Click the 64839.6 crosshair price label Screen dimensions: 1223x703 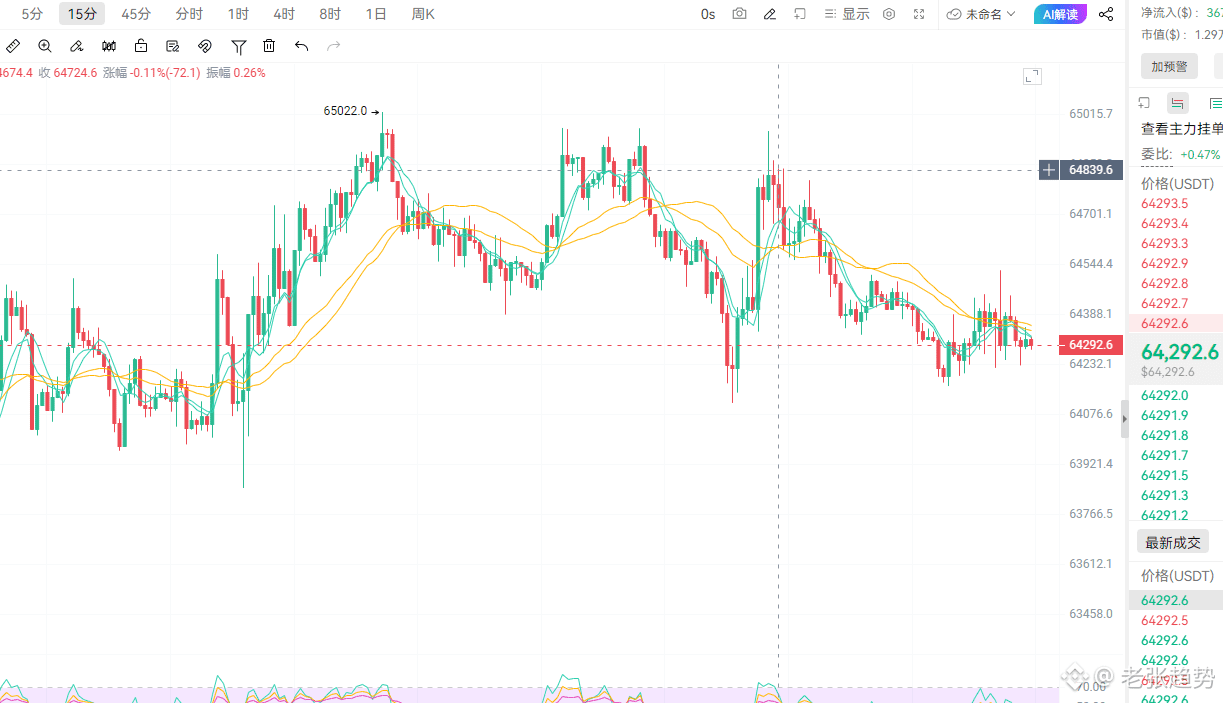pyautogui.click(x=1090, y=170)
